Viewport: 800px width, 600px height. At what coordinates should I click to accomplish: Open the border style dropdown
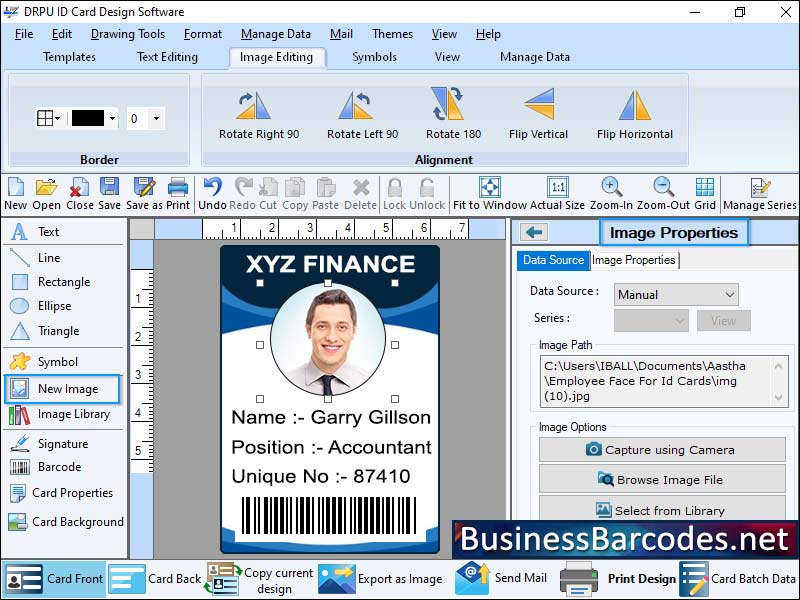pyautogui.click(x=49, y=119)
